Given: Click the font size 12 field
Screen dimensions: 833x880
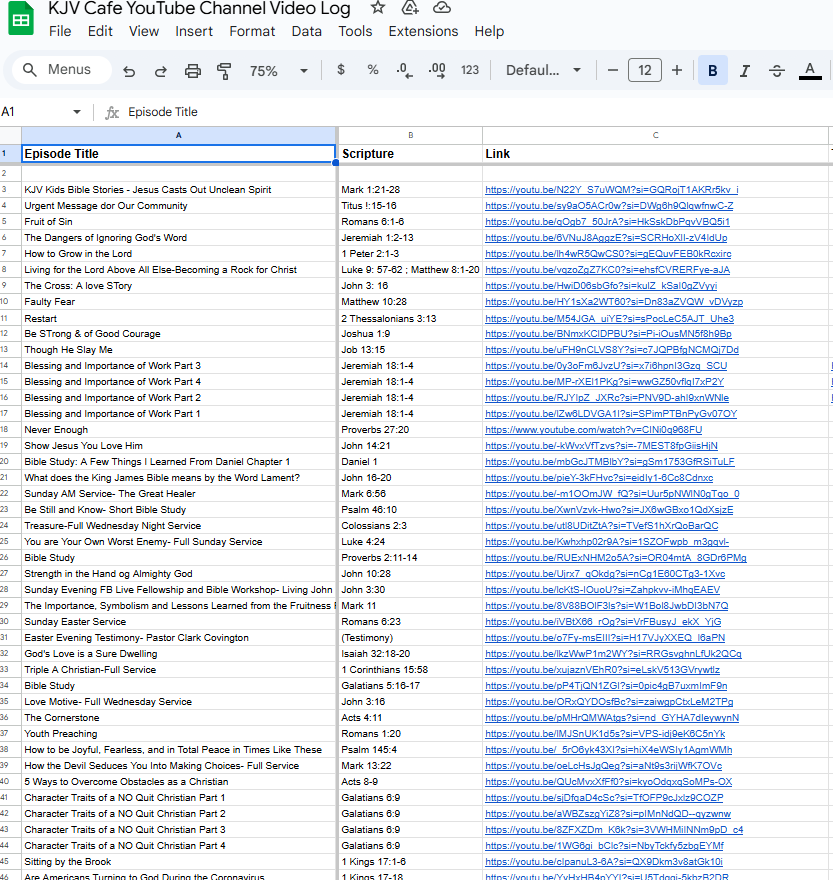Looking at the screenshot, I should click(644, 70).
